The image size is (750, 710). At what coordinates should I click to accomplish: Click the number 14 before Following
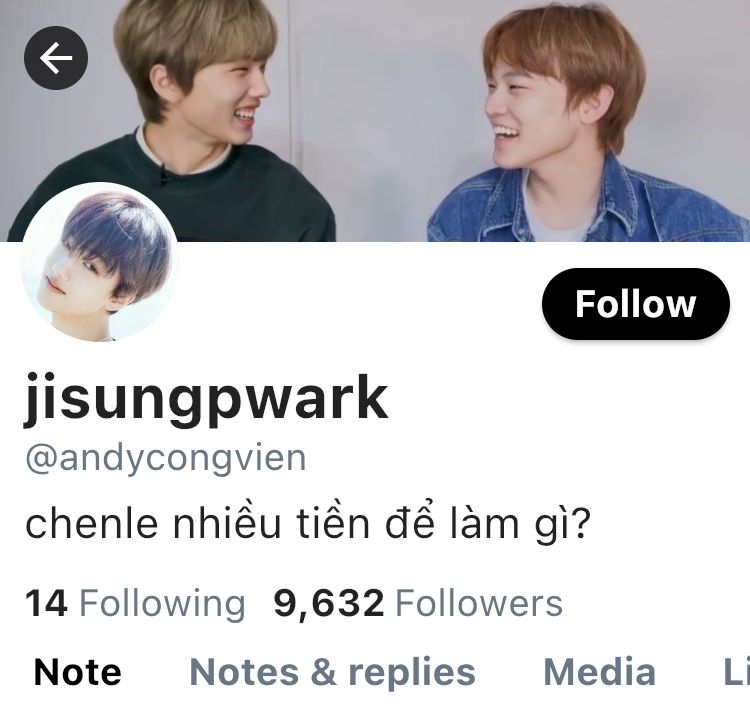pos(46,603)
